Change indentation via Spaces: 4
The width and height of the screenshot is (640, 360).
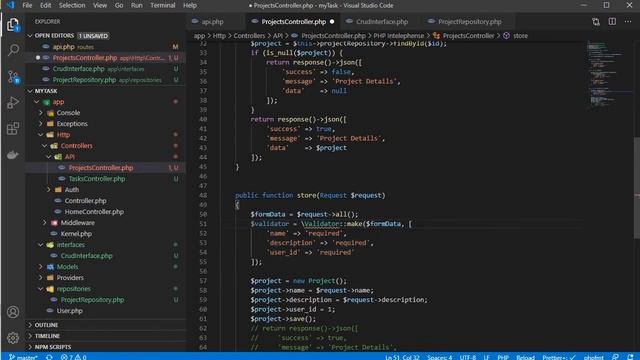point(440,357)
